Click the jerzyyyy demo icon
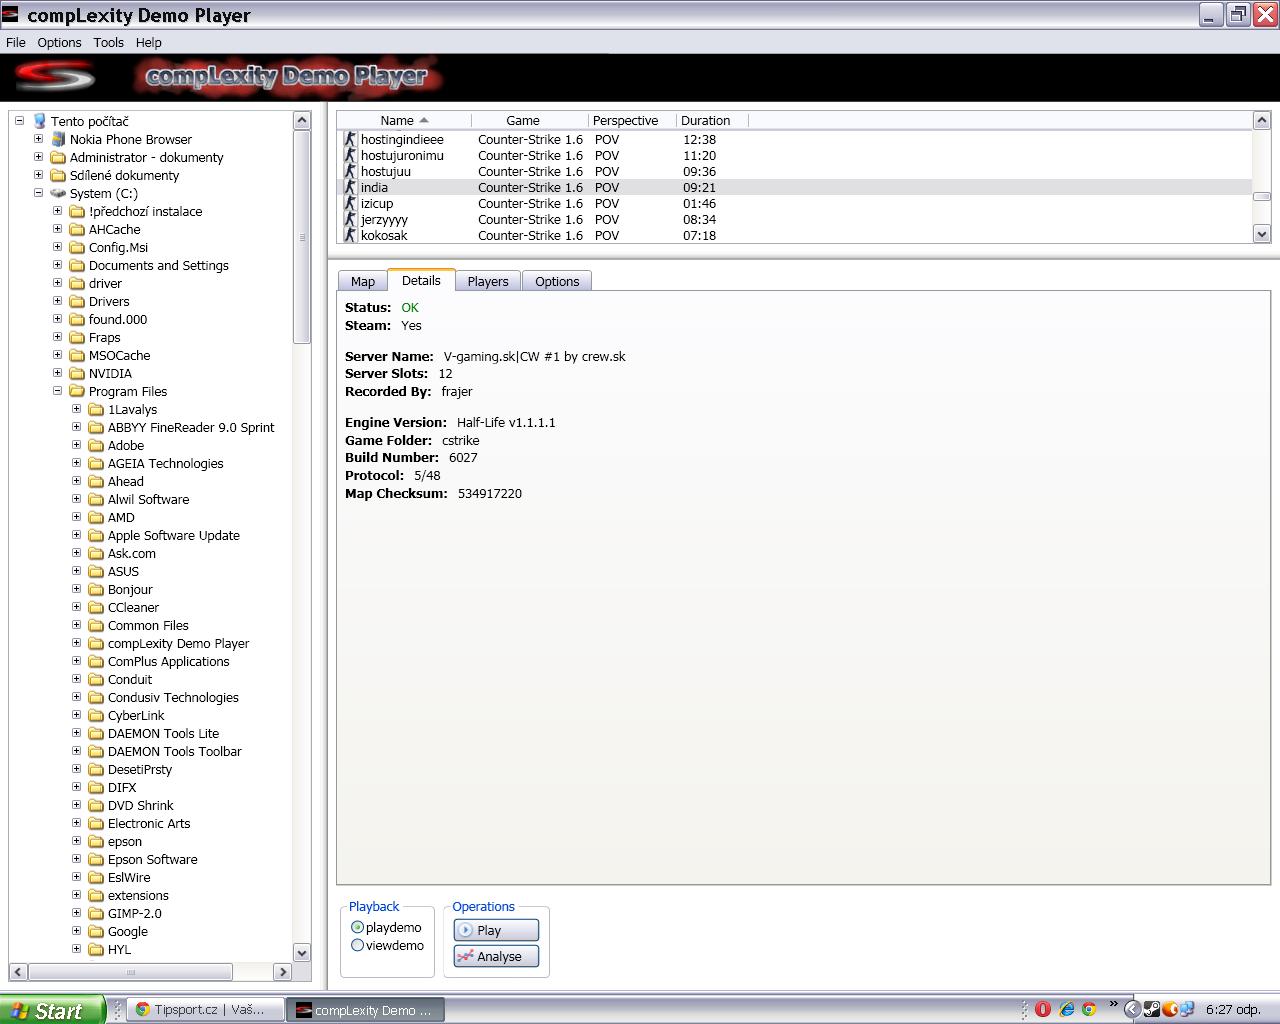The image size is (1280, 1024). coord(350,219)
